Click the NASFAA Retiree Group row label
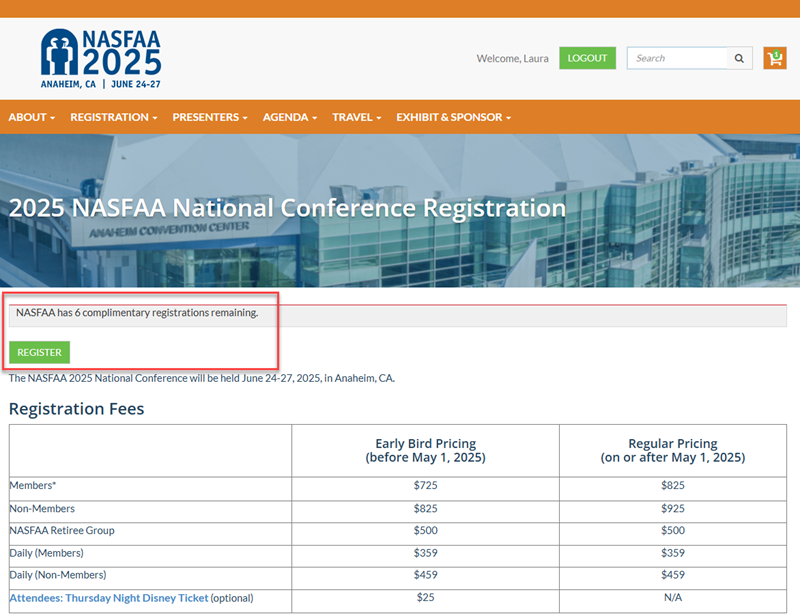This screenshot has height=616, width=800. [62, 530]
